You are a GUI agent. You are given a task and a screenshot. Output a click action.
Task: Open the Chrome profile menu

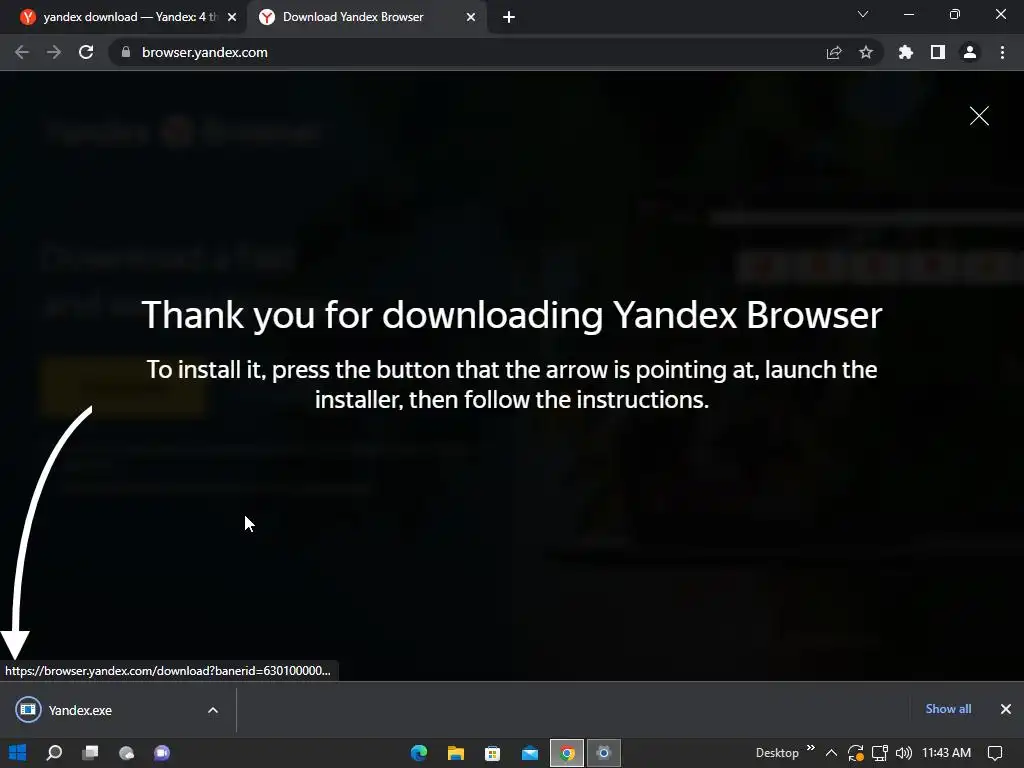tap(970, 52)
